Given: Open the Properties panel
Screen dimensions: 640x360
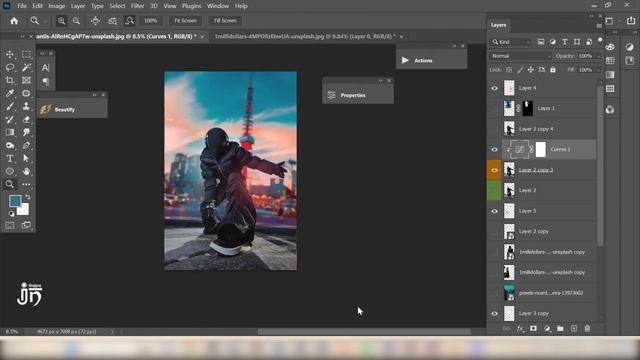Looking at the screenshot, I should click(358, 95).
